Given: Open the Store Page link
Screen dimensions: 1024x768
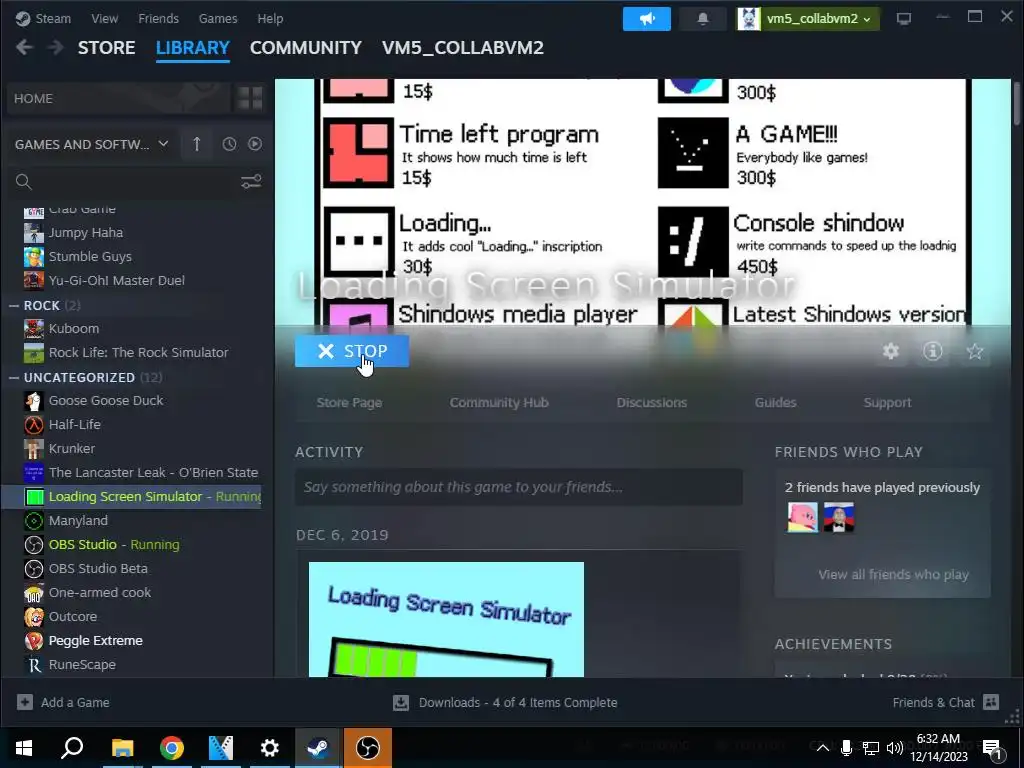Looking at the screenshot, I should tap(349, 403).
